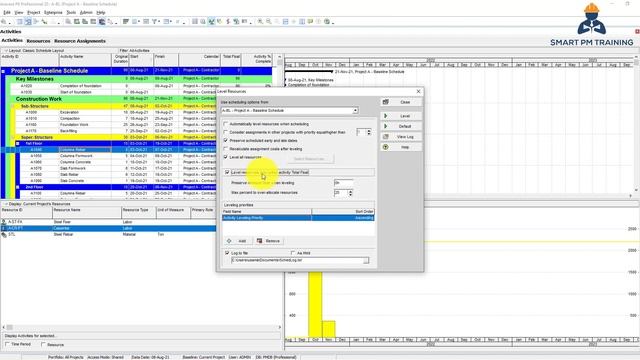
Task: Toggle Automatically level resources when scheduling
Action: click(226, 124)
